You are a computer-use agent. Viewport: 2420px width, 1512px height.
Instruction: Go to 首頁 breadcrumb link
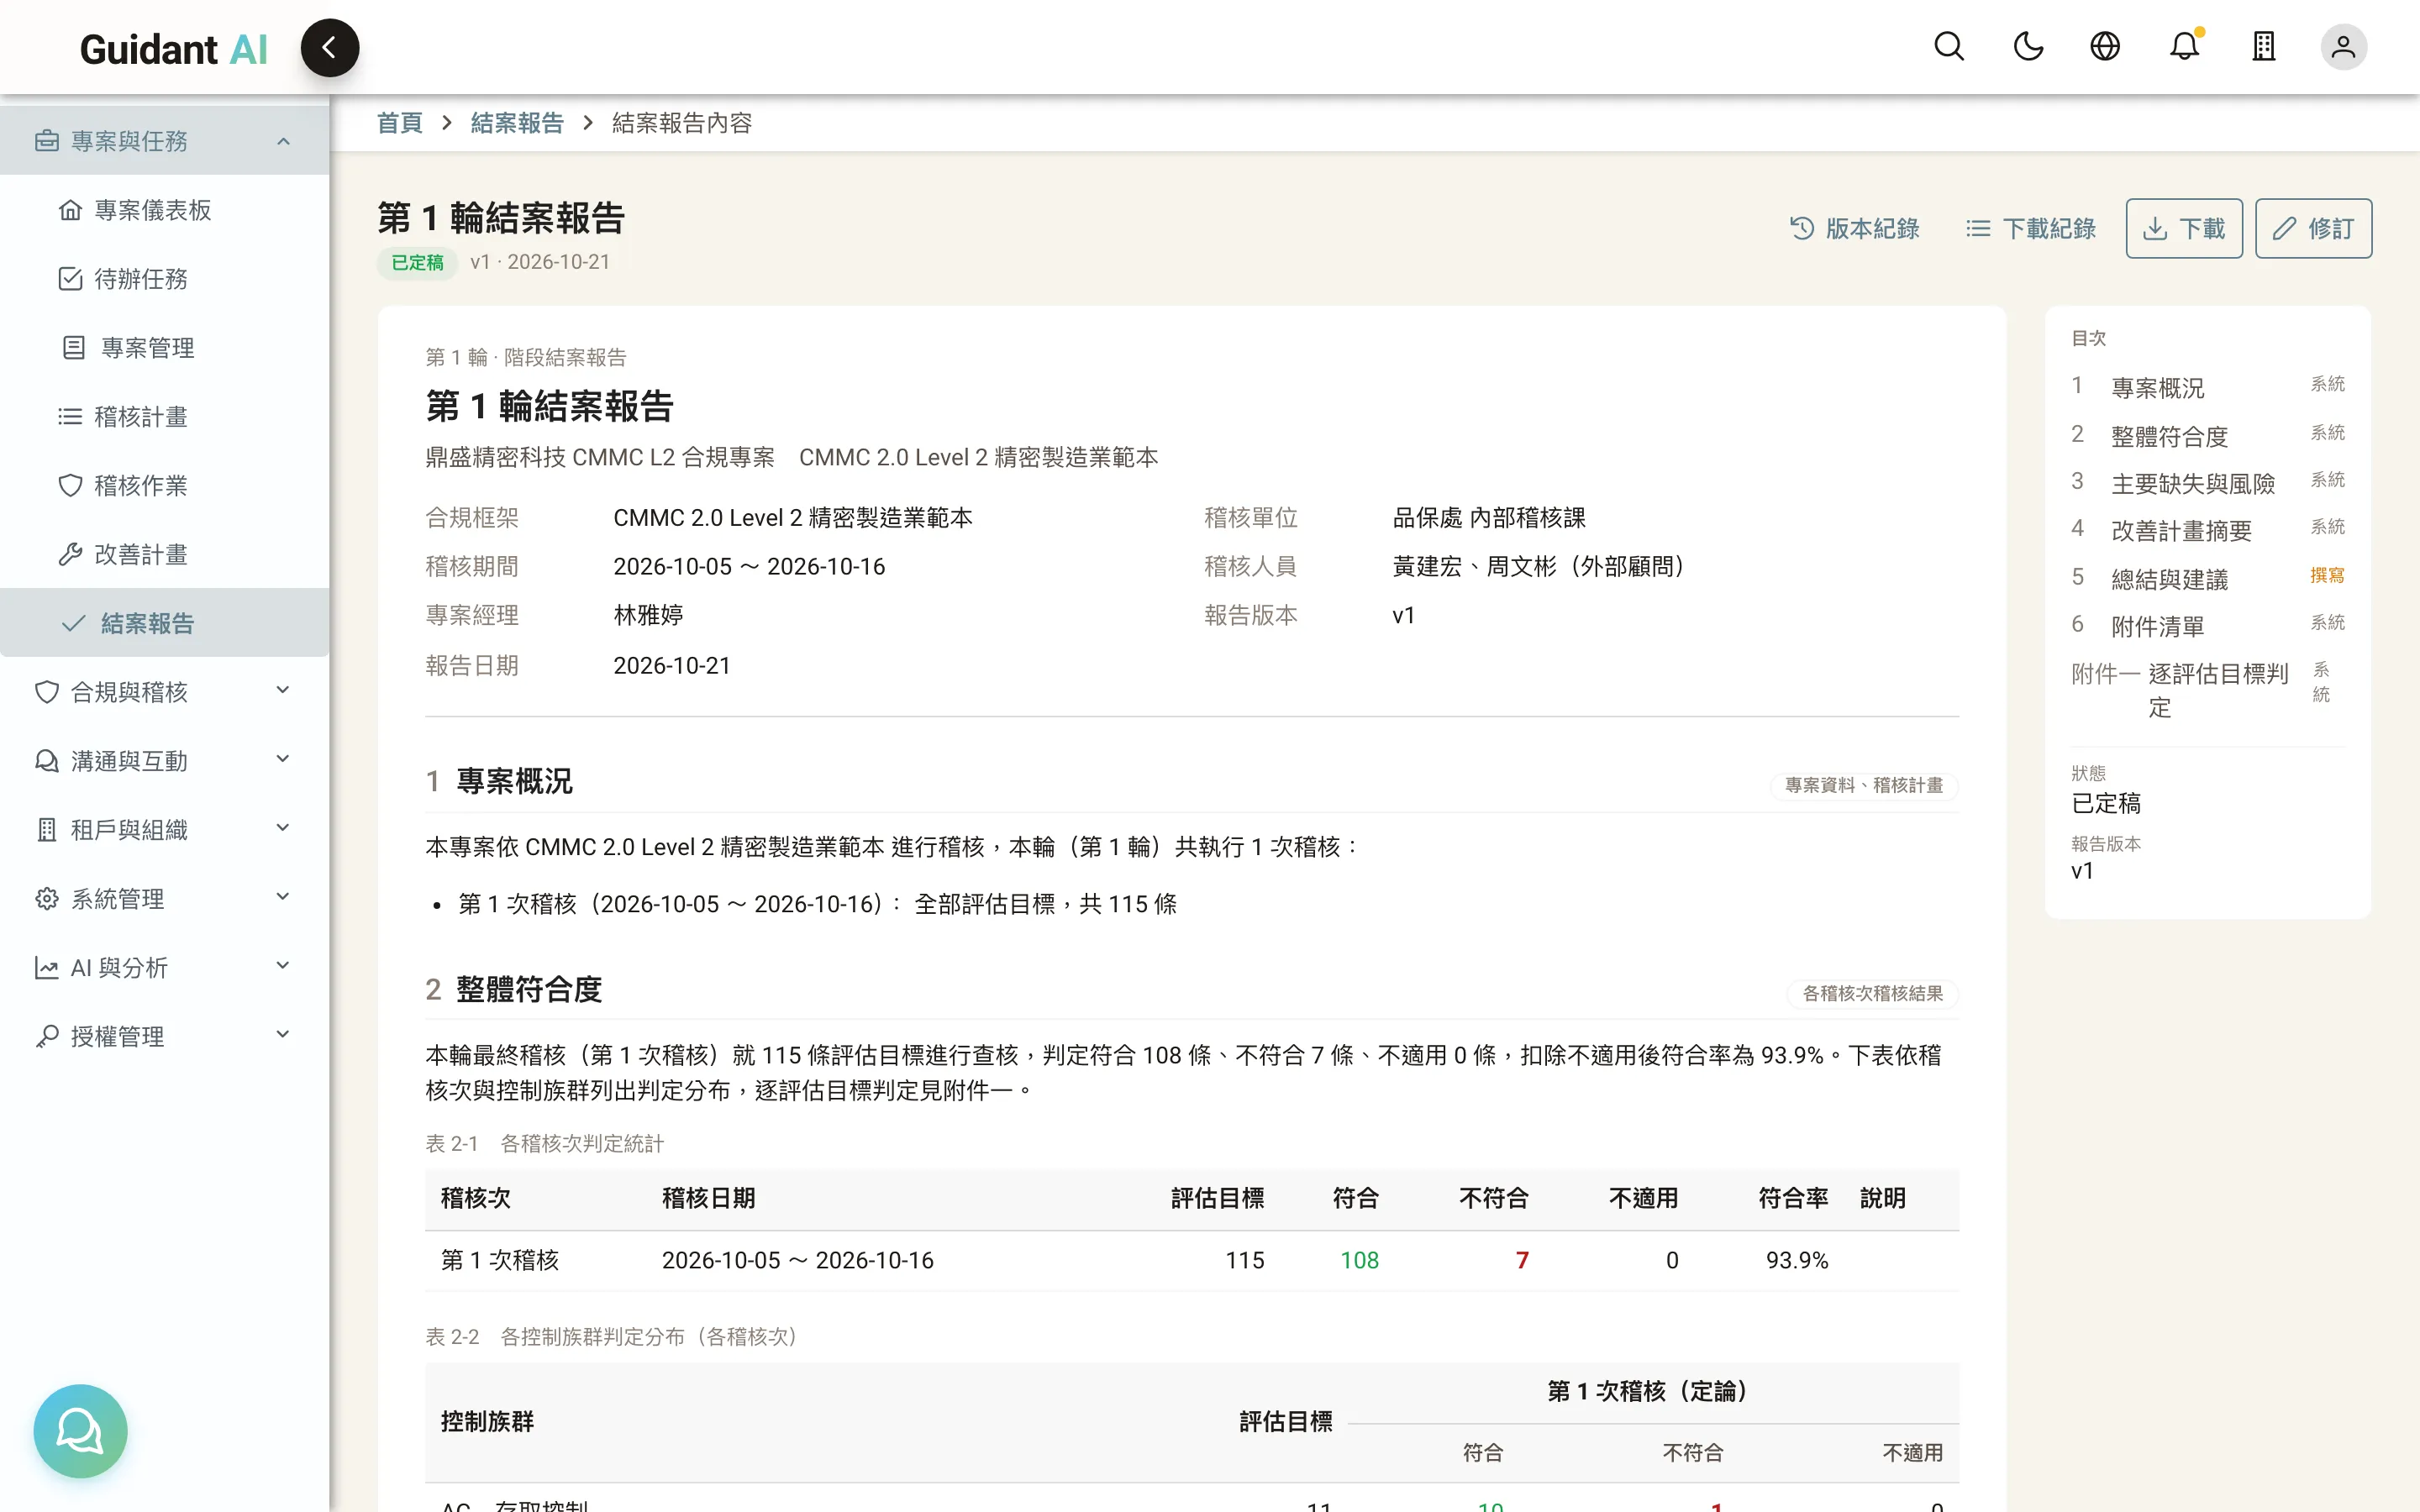click(400, 123)
